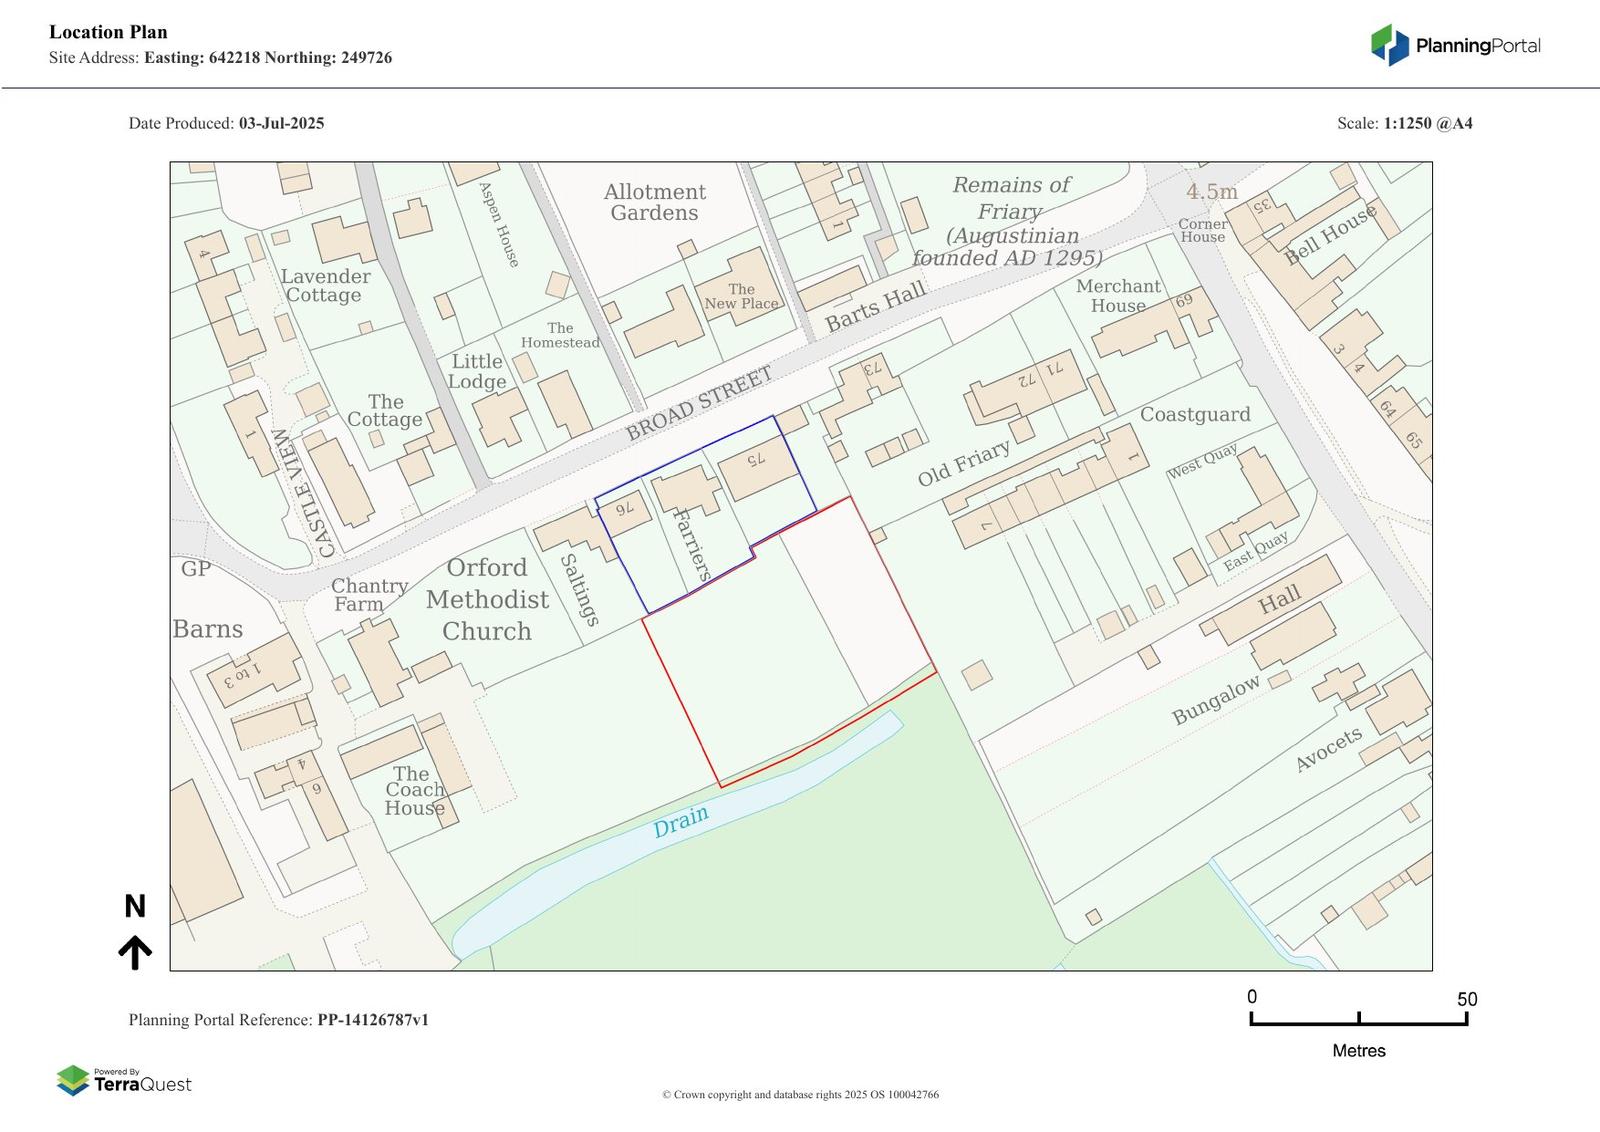The image size is (1600, 1132).
Task: Click the Orford Methodist Church label
Action: point(487,599)
